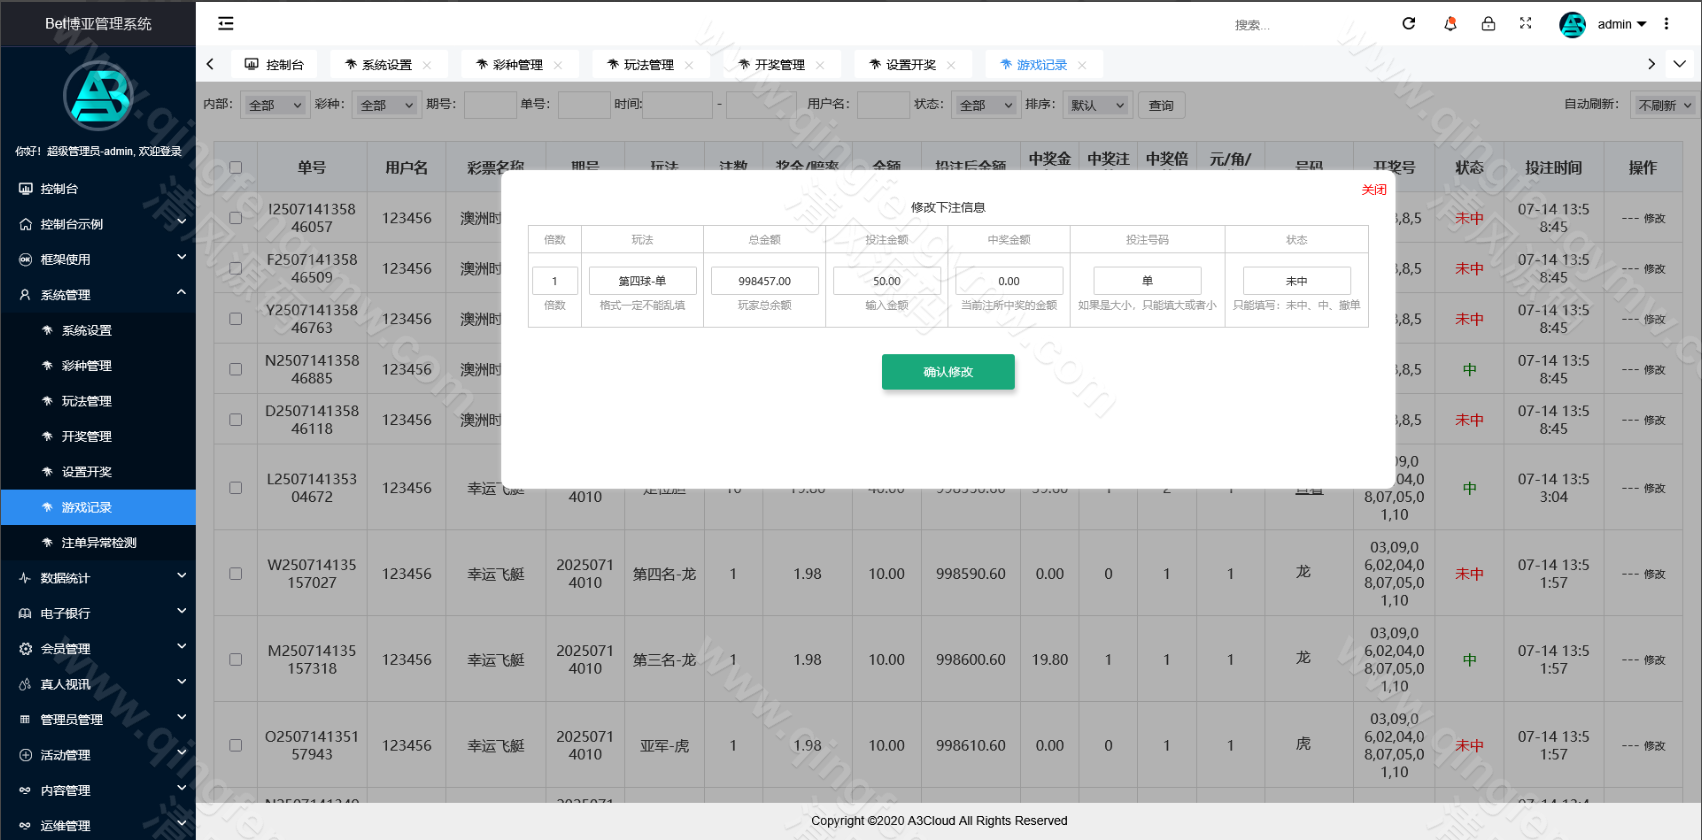
Task: Switch to the 控制台 tab
Action: [x=275, y=65]
